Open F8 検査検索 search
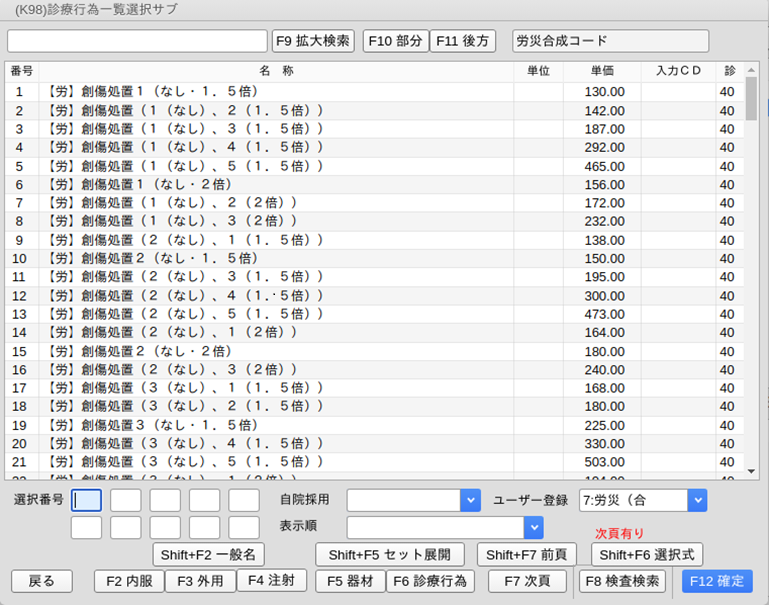 pos(622,581)
